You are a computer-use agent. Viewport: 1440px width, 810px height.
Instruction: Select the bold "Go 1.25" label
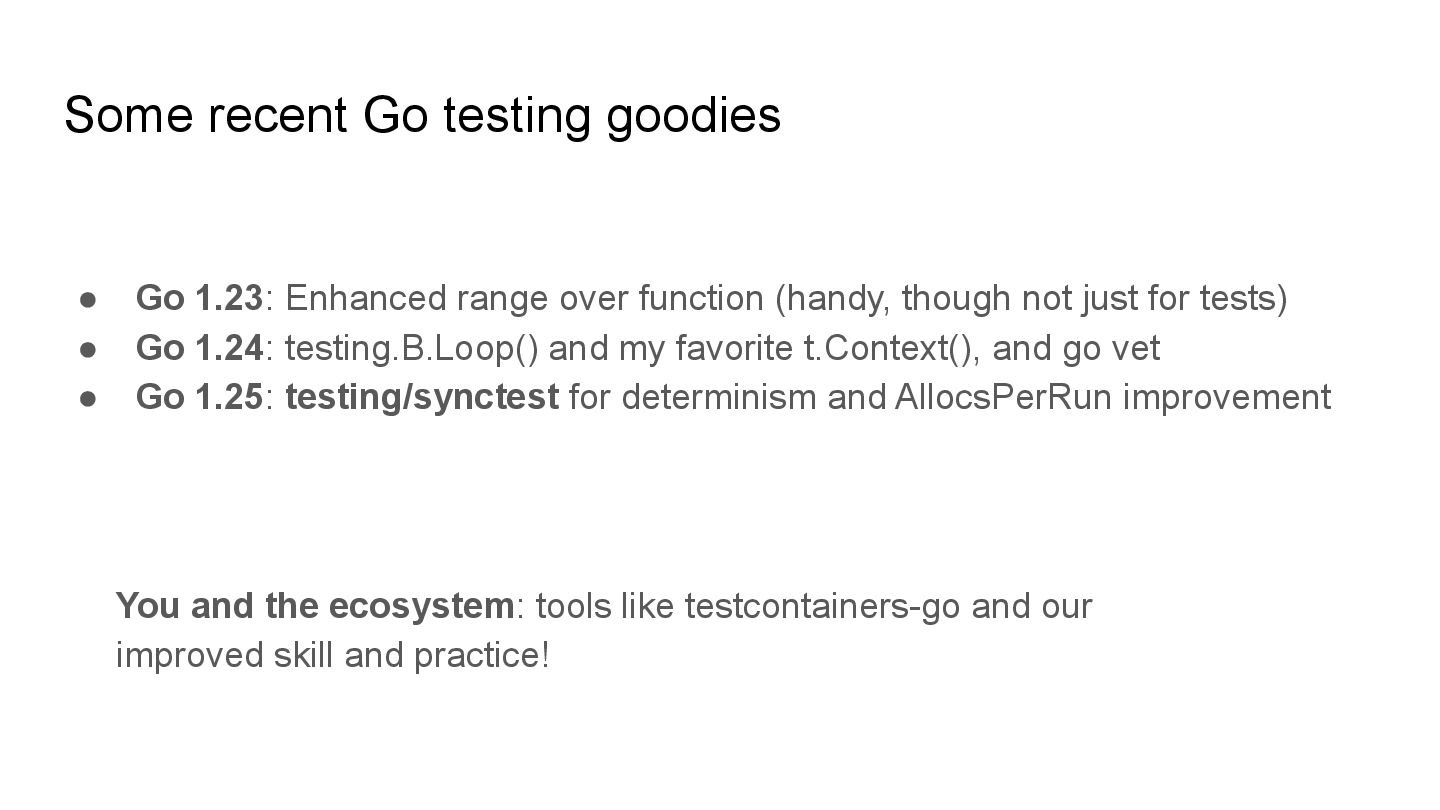(x=199, y=397)
